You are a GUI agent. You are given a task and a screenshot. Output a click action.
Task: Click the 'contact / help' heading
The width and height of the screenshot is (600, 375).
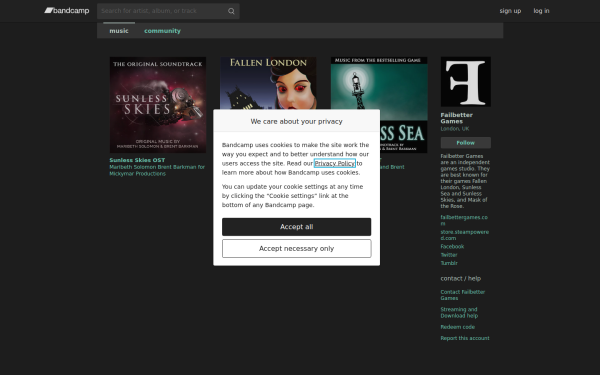[x=460, y=279]
